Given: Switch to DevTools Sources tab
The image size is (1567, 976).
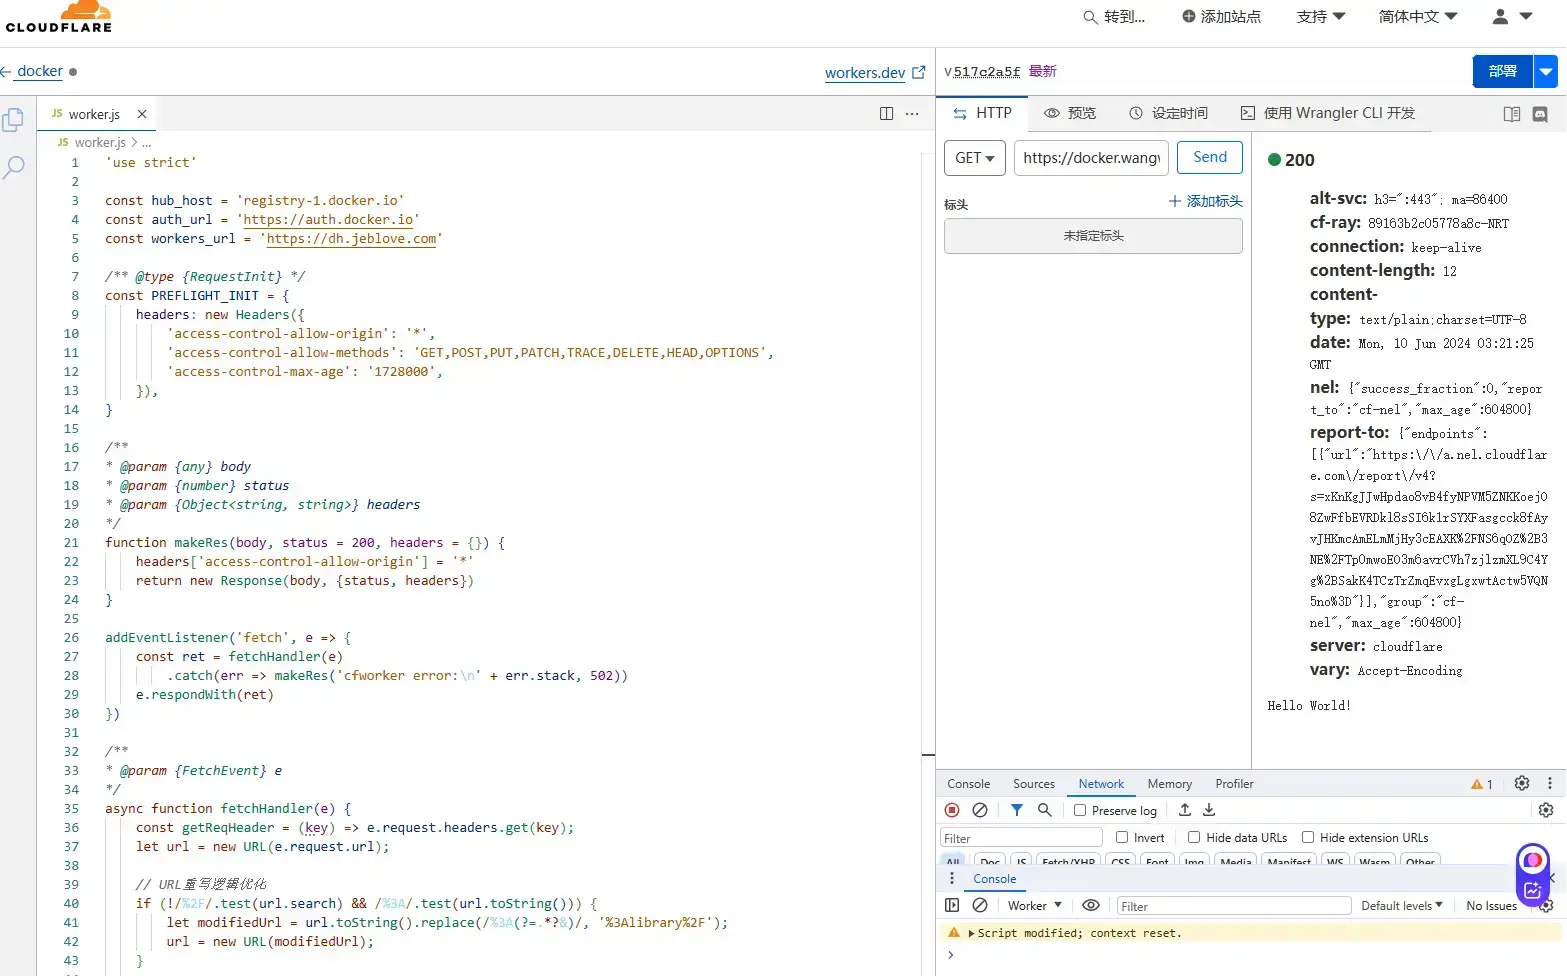Looking at the screenshot, I should point(1034,784).
